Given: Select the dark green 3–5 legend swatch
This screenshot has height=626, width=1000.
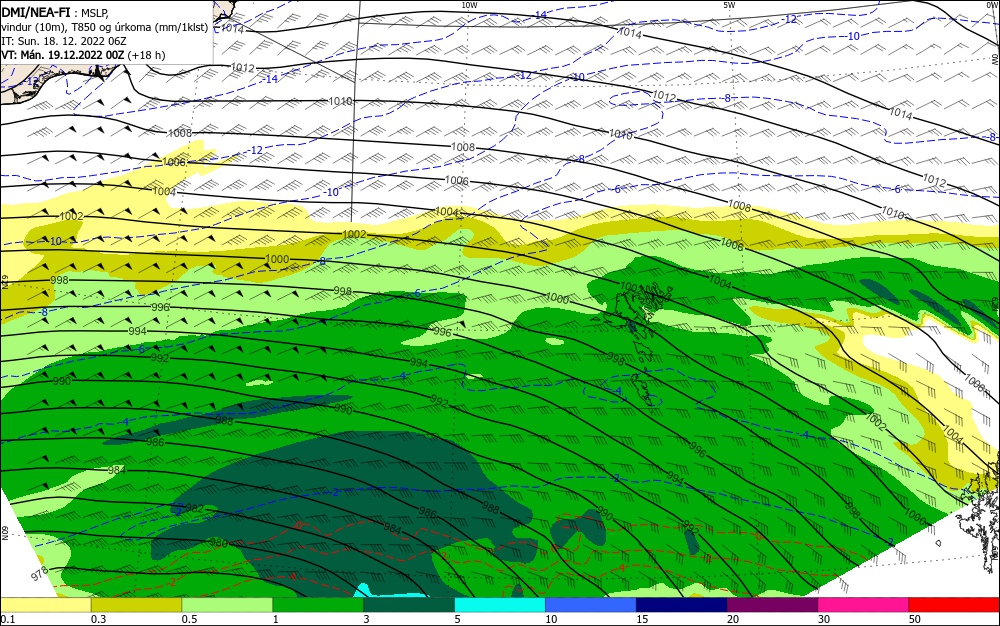Looking at the screenshot, I should (409, 605).
